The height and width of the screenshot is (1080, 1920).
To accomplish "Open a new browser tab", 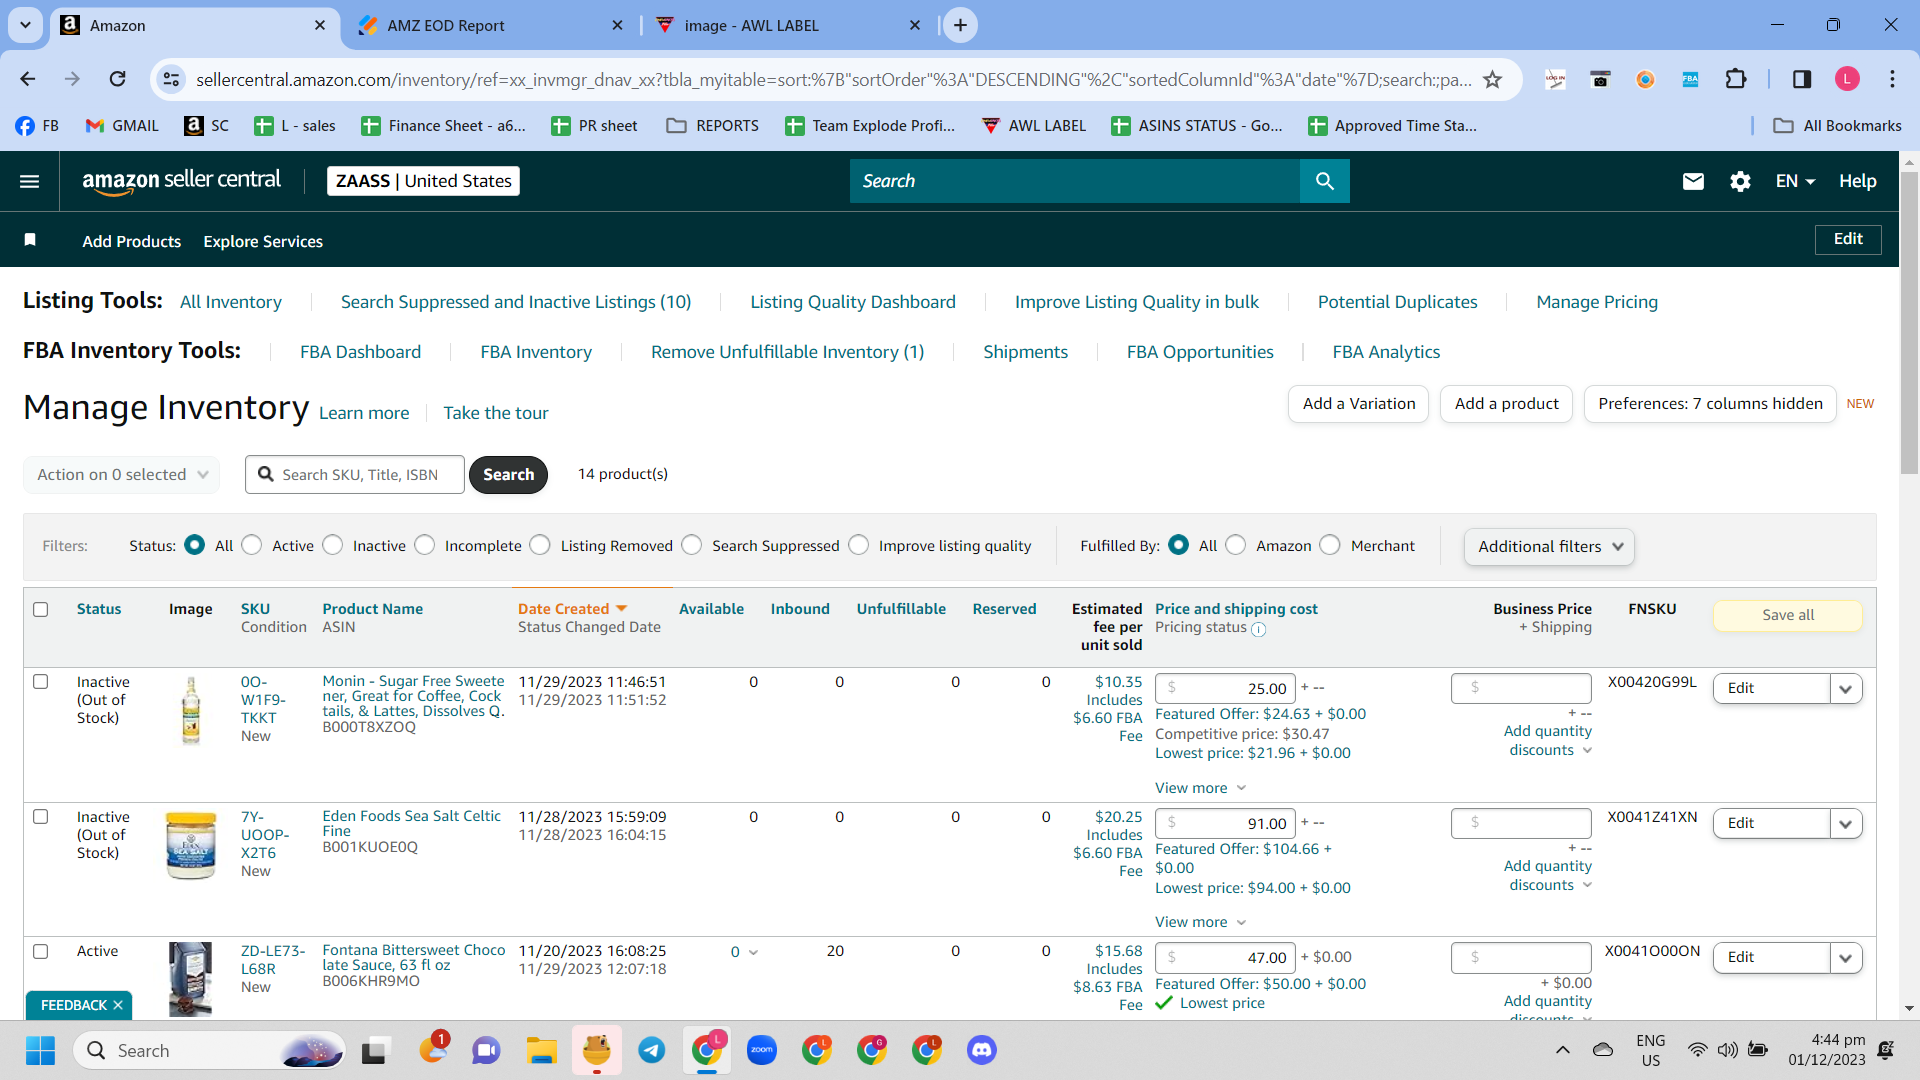I will point(960,25).
